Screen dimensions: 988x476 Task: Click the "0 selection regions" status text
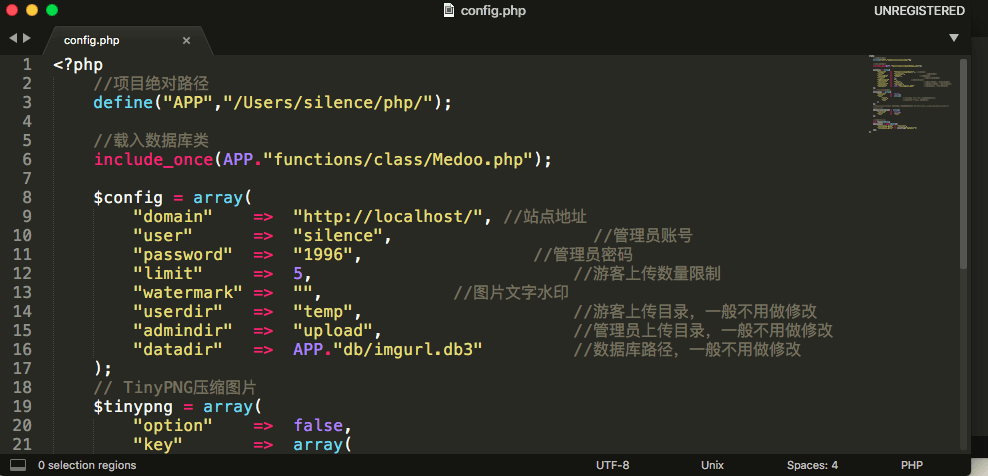87,465
